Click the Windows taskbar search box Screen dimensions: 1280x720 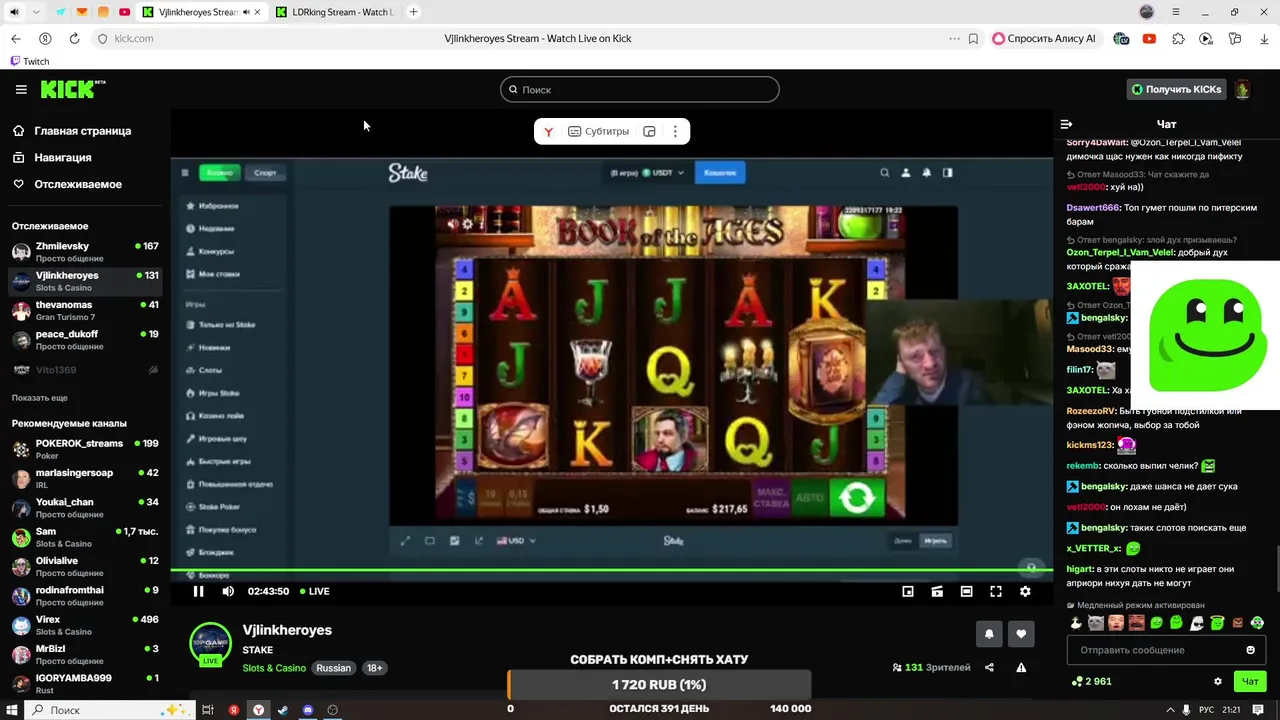point(108,710)
